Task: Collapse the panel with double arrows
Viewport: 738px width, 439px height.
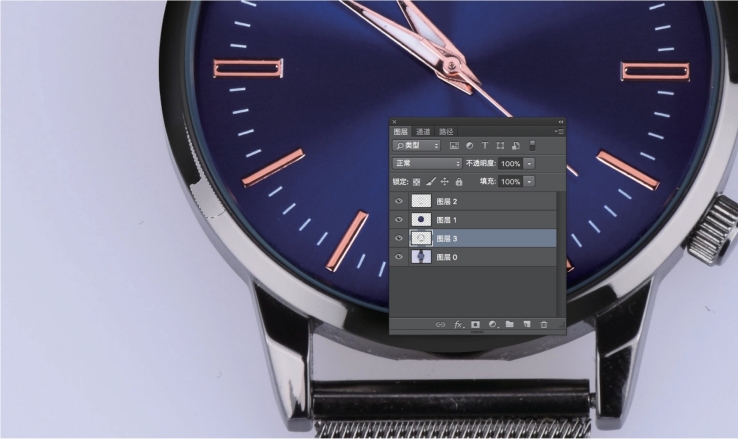Action: pos(561,122)
